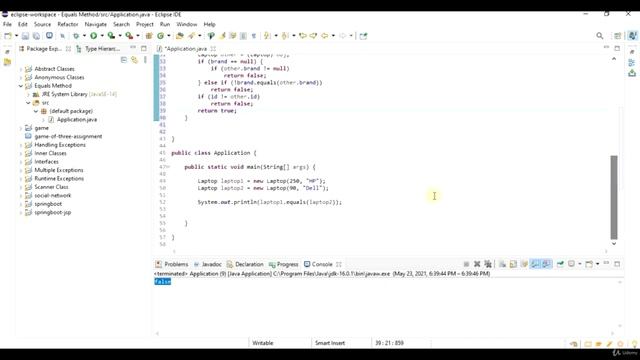Open the Navigate menu
The height and width of the screenshot is (360, 640).
point(96,24)
